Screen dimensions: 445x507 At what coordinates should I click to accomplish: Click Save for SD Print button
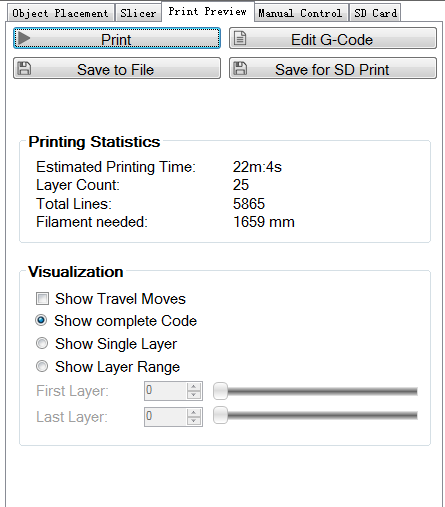333,68
